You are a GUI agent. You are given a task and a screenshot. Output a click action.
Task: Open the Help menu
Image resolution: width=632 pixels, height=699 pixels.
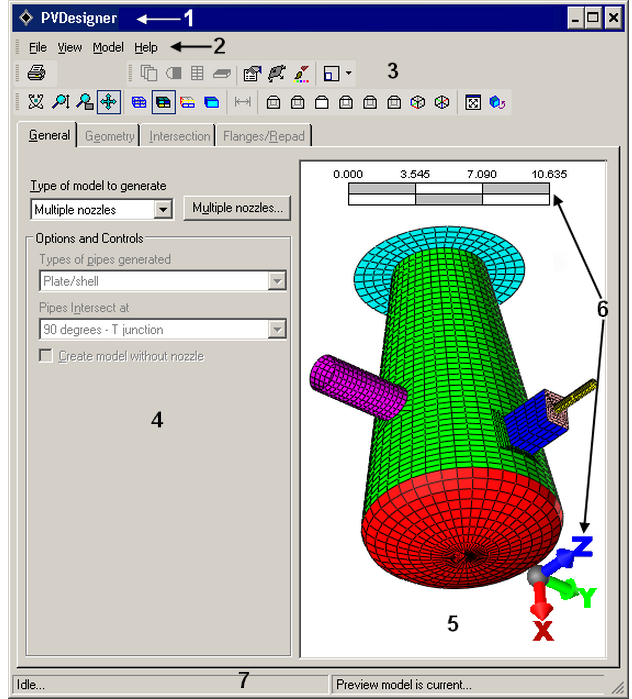coord(146,47)
